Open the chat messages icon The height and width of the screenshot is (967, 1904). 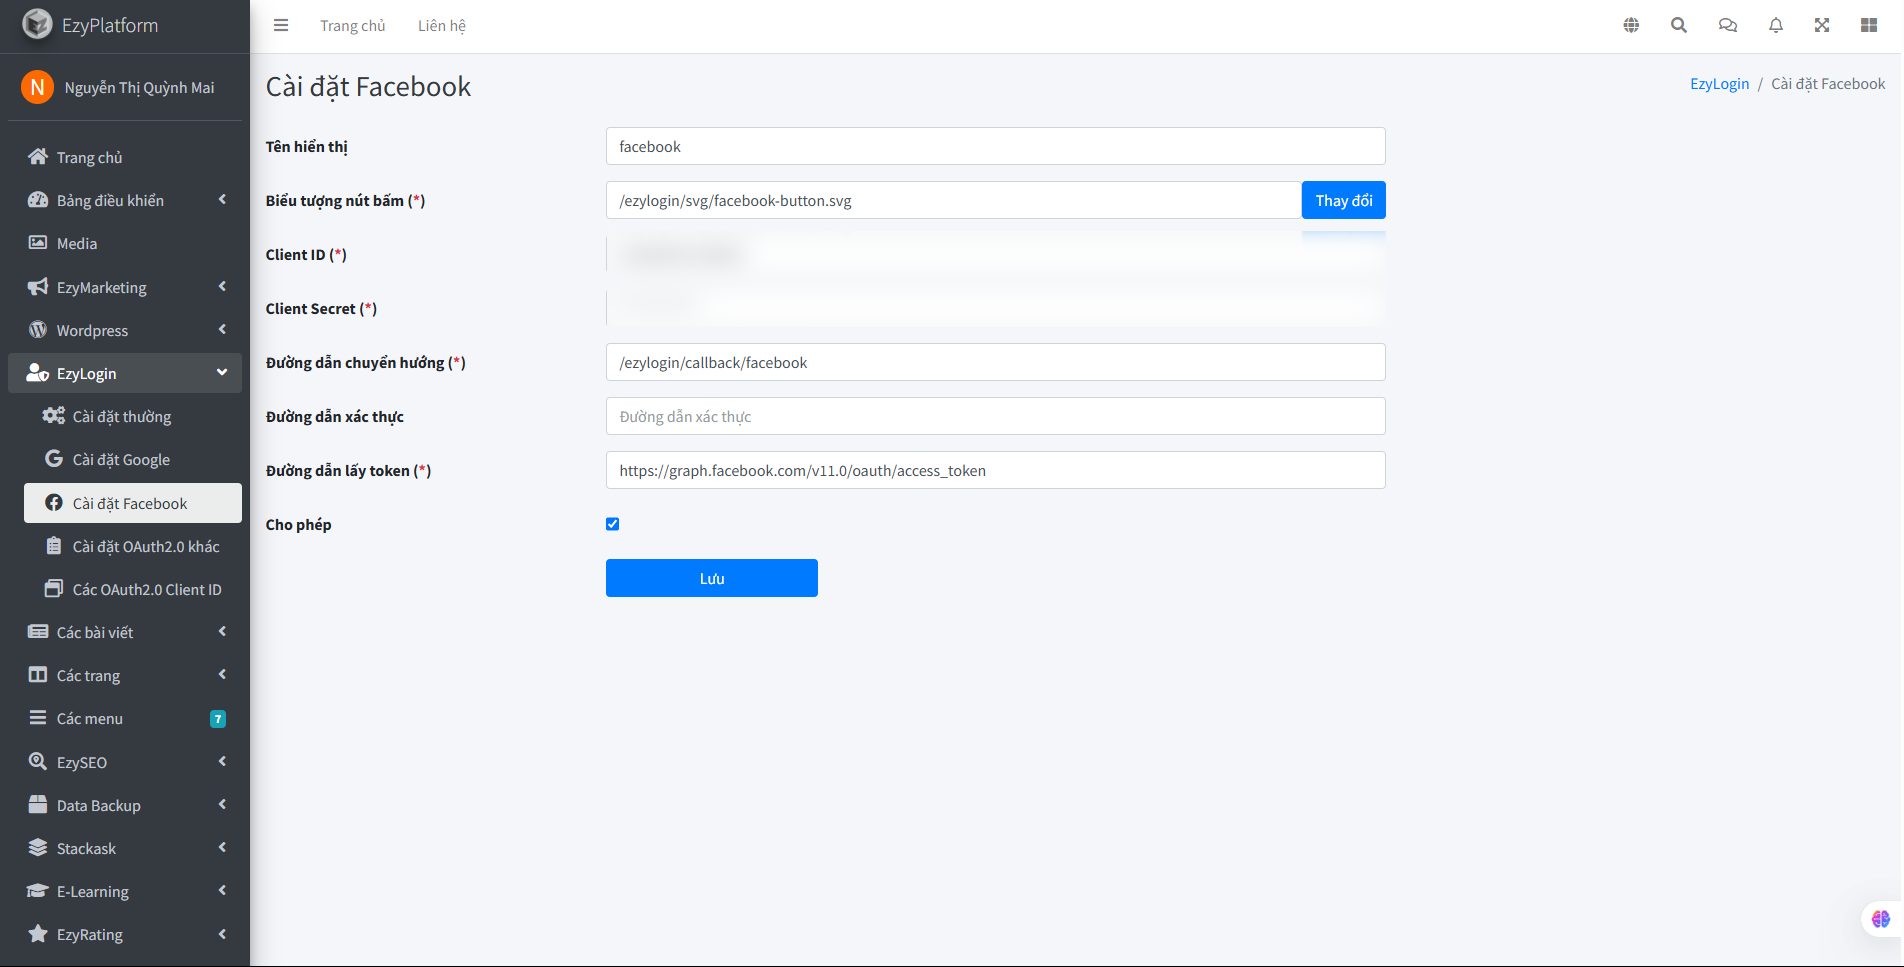[1728, 25]
